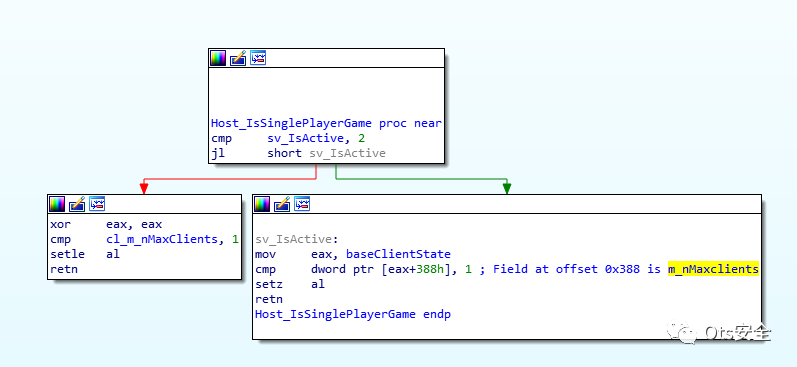Click the node color icon in top block

point(218,58)
